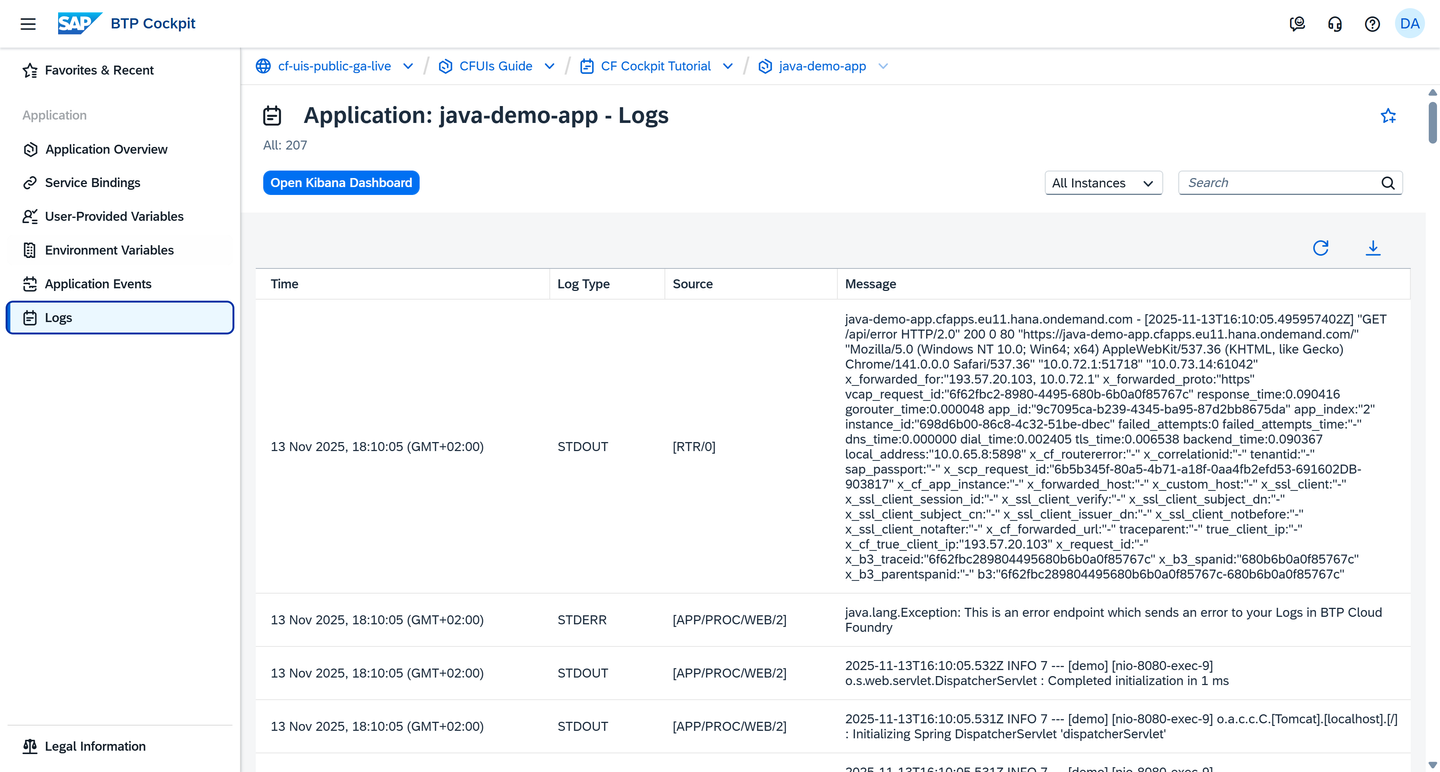Expand dropdown after CFUIs Guide
The width and height of the screenshot is (1440, 772).
549,66
